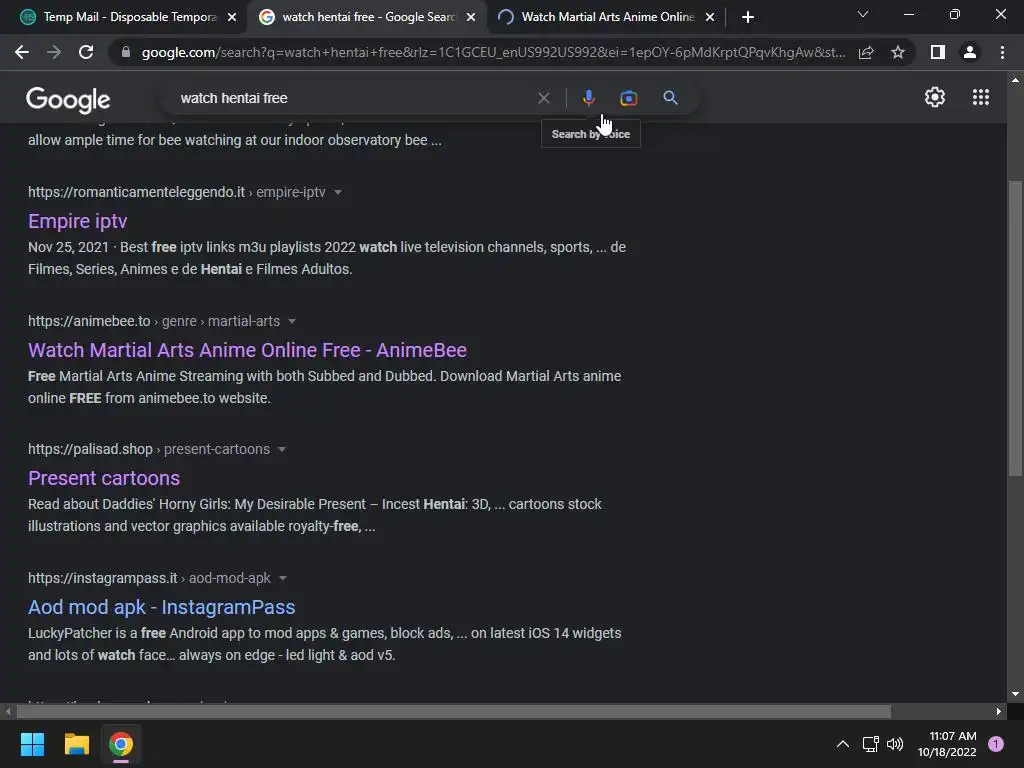This screenshot has width=1024, height=768.
Task: Open the clock and calendar flyout
Action: tap(947, 744)
